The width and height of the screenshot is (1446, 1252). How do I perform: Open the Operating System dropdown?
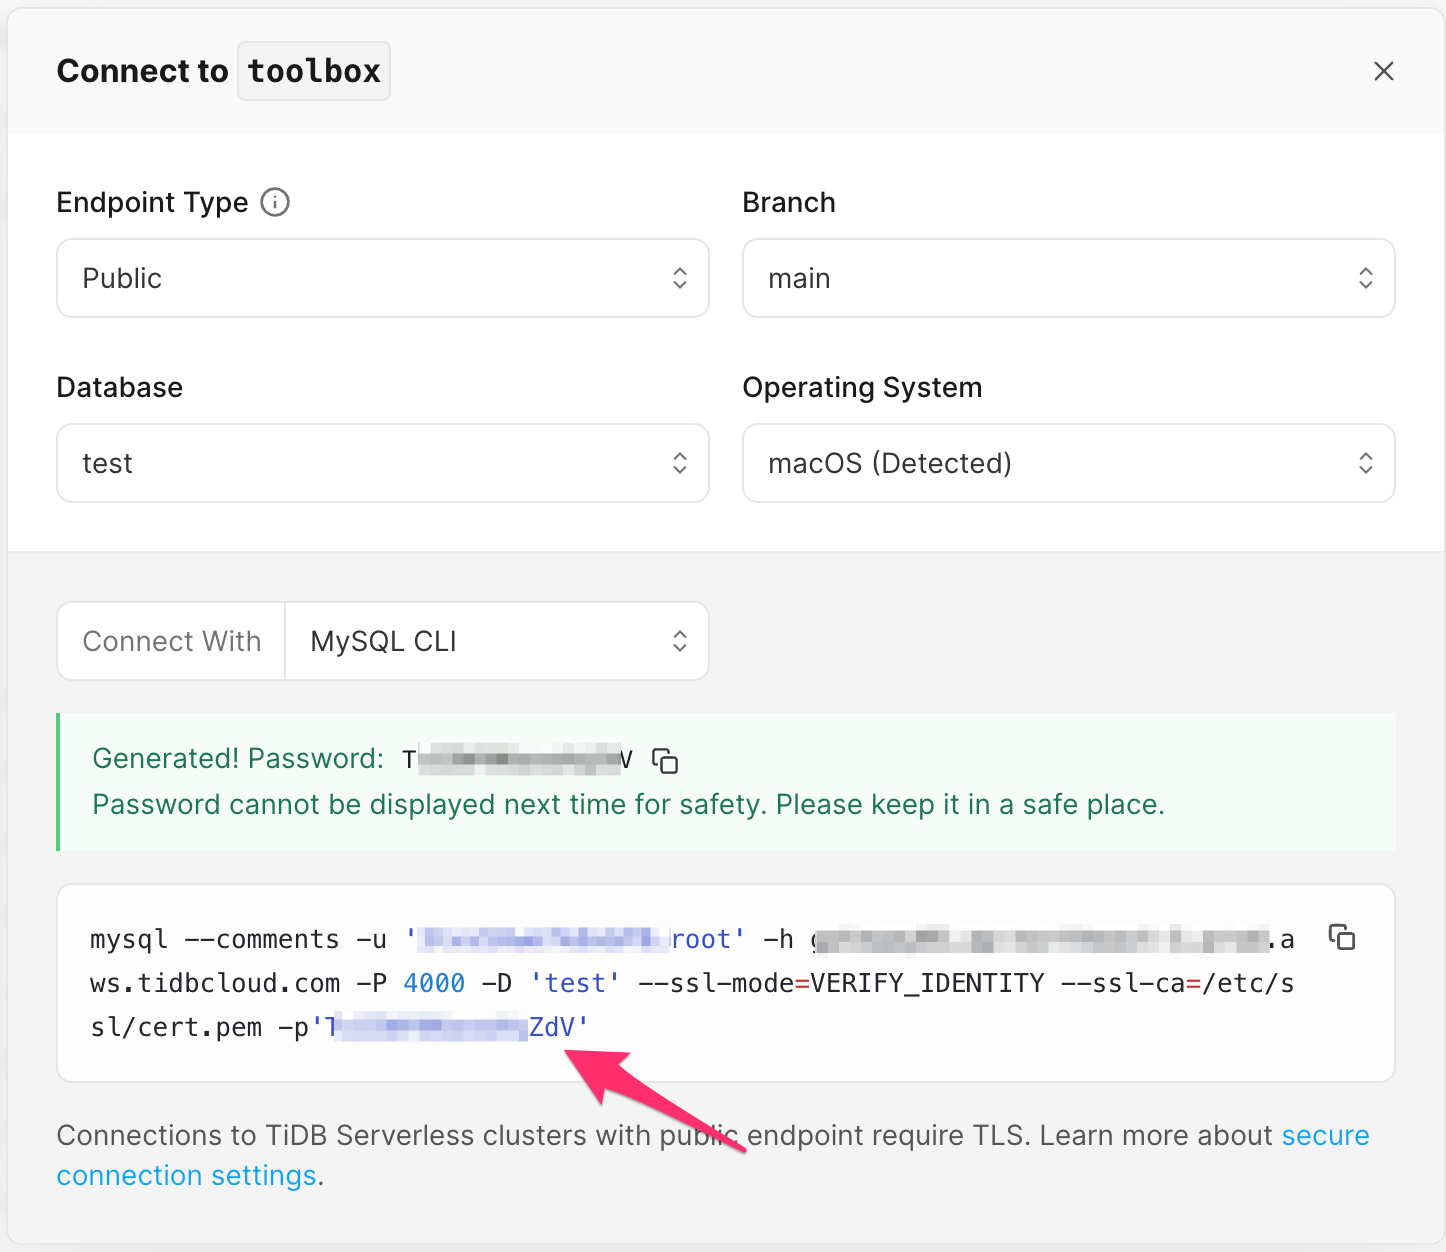(x=1068, y=463)
